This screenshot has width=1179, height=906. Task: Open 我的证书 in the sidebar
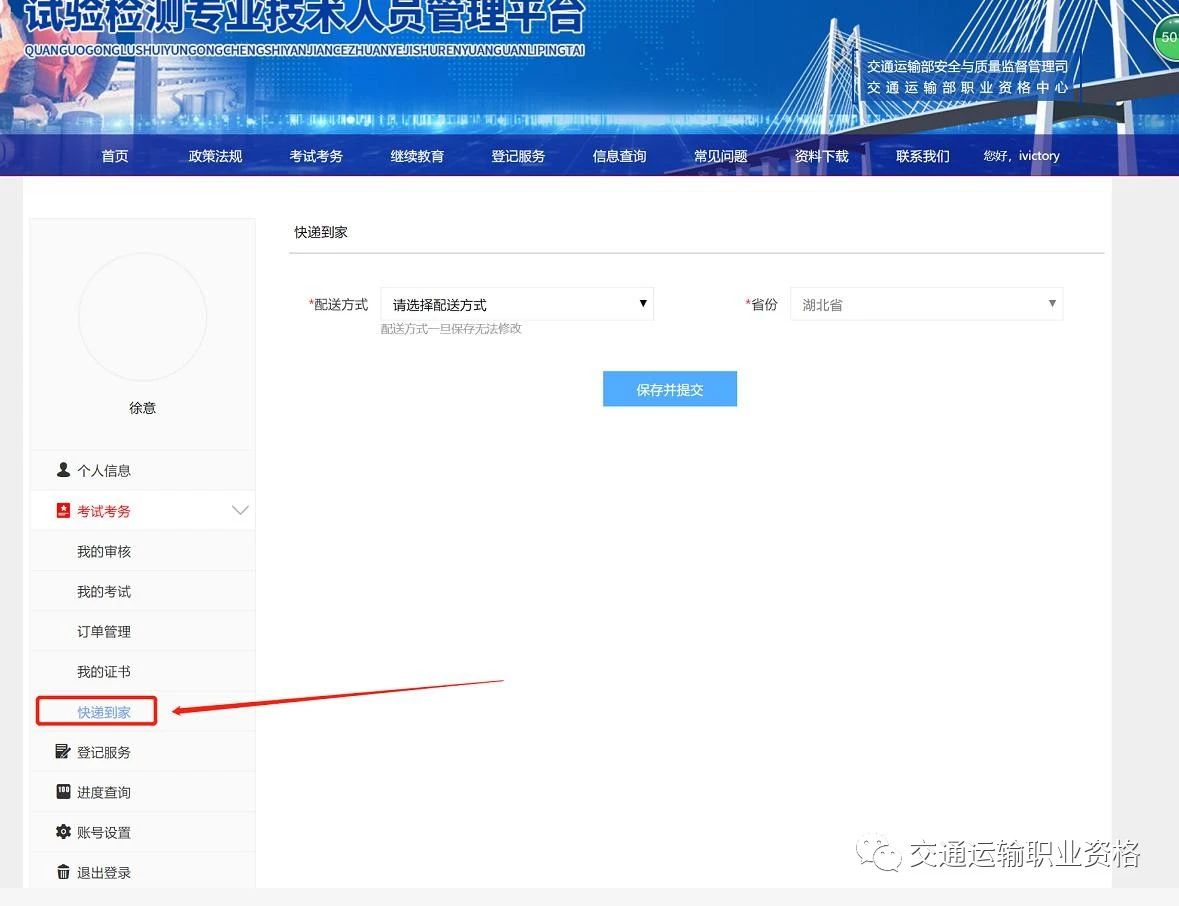[104, 672]
